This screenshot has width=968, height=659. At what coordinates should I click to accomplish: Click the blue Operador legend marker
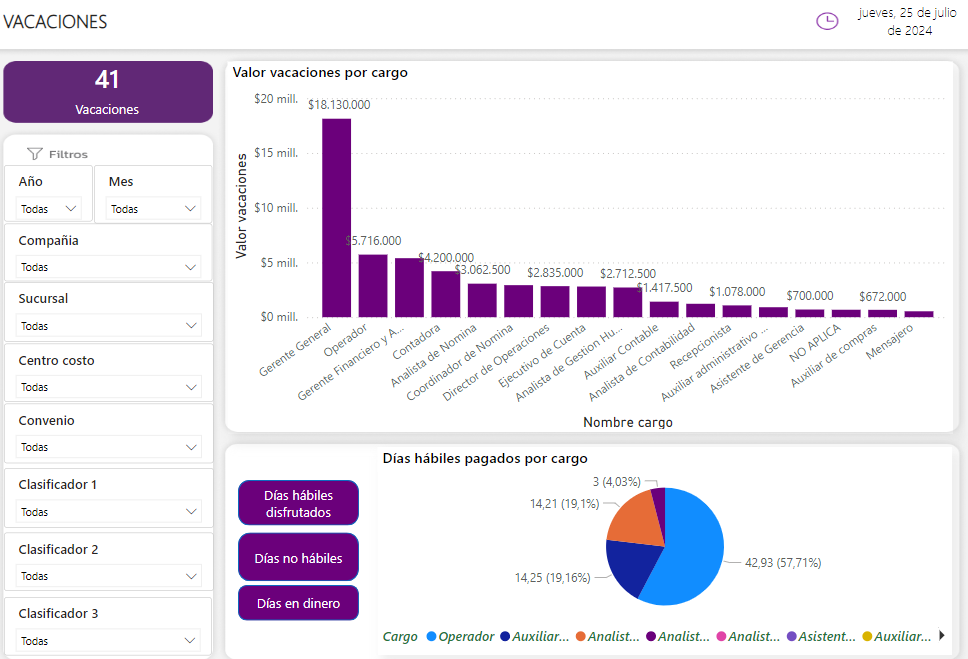pyautogui.click(x=431, y=636)
